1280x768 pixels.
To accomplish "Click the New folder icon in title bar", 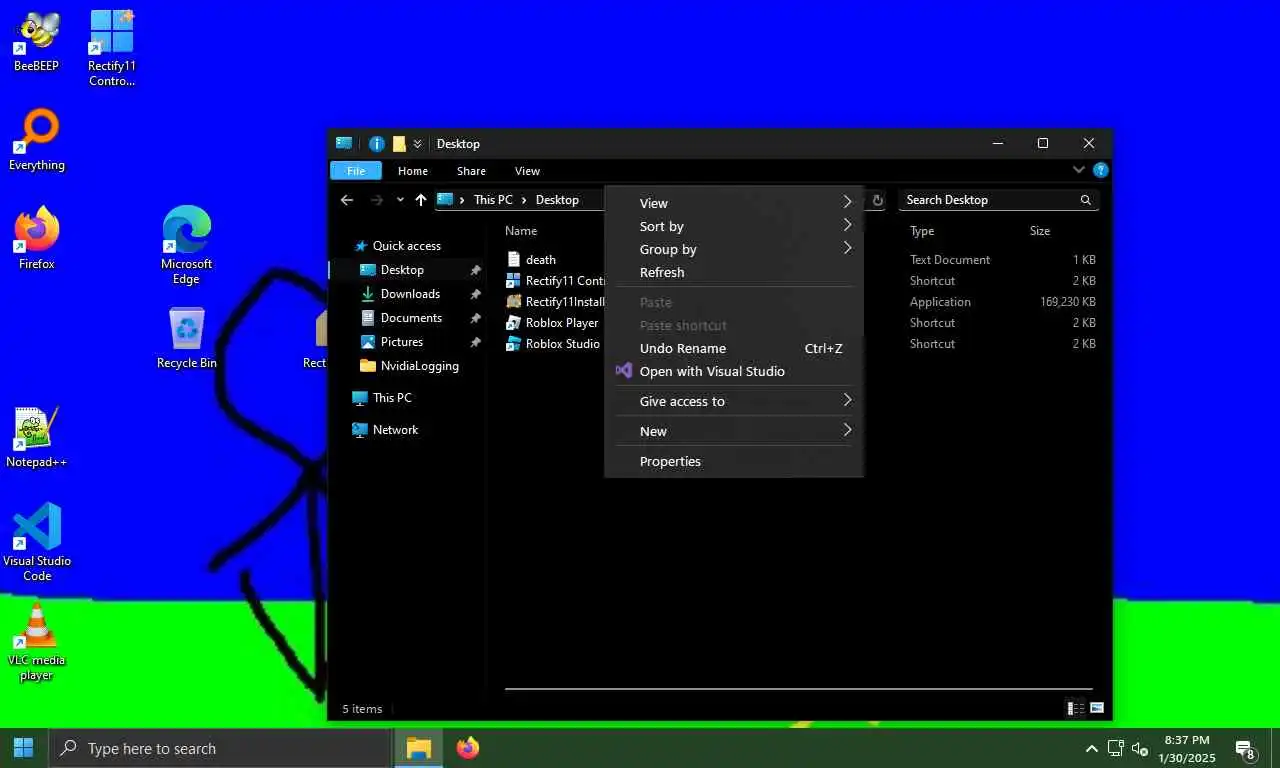I will click(x=399, y=143).
